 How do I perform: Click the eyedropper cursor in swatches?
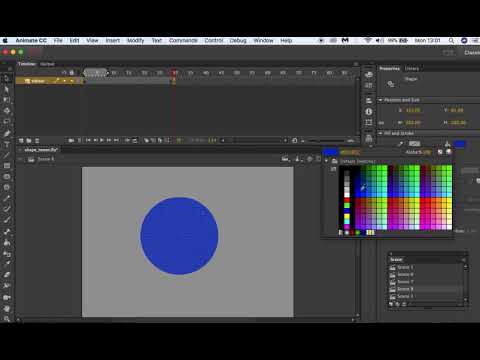[x=364, y=187]
